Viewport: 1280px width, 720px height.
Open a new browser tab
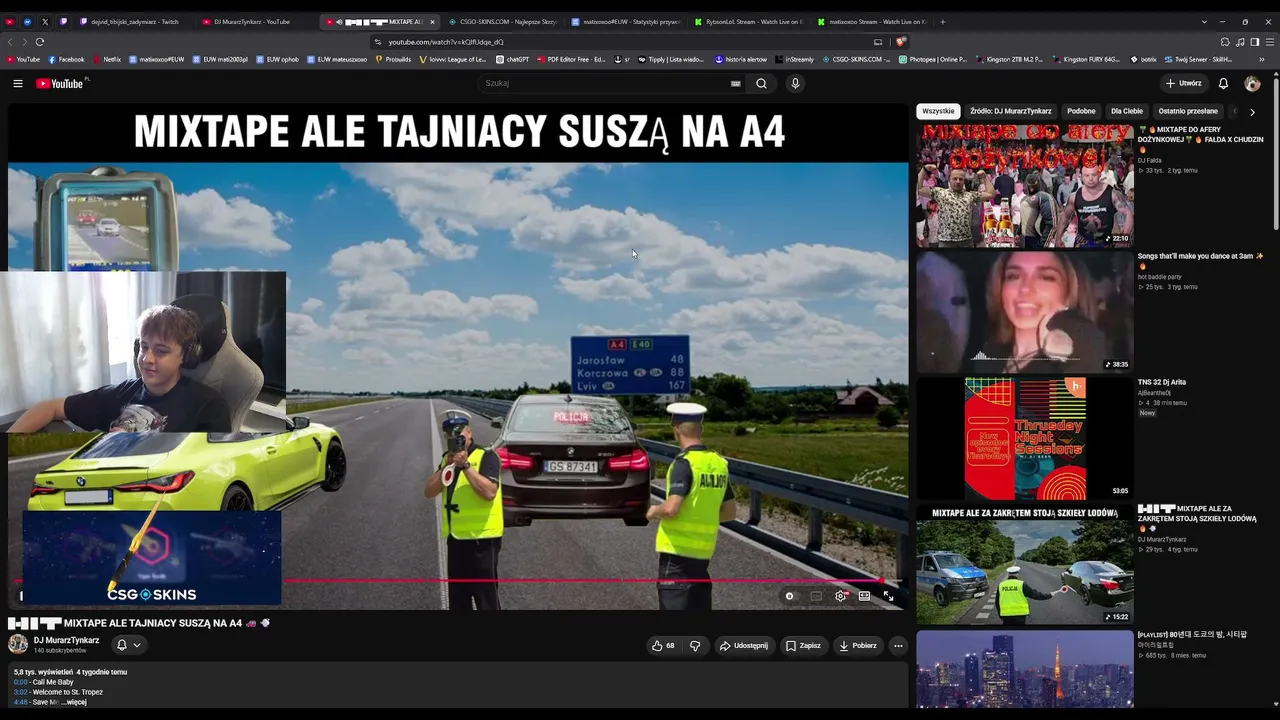(x=942, y=22)
